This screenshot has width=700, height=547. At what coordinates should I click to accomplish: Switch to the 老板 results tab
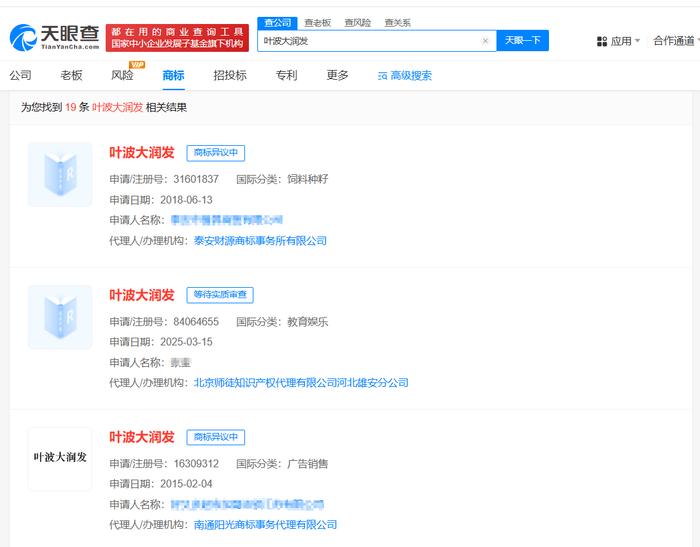click(71, 75)
